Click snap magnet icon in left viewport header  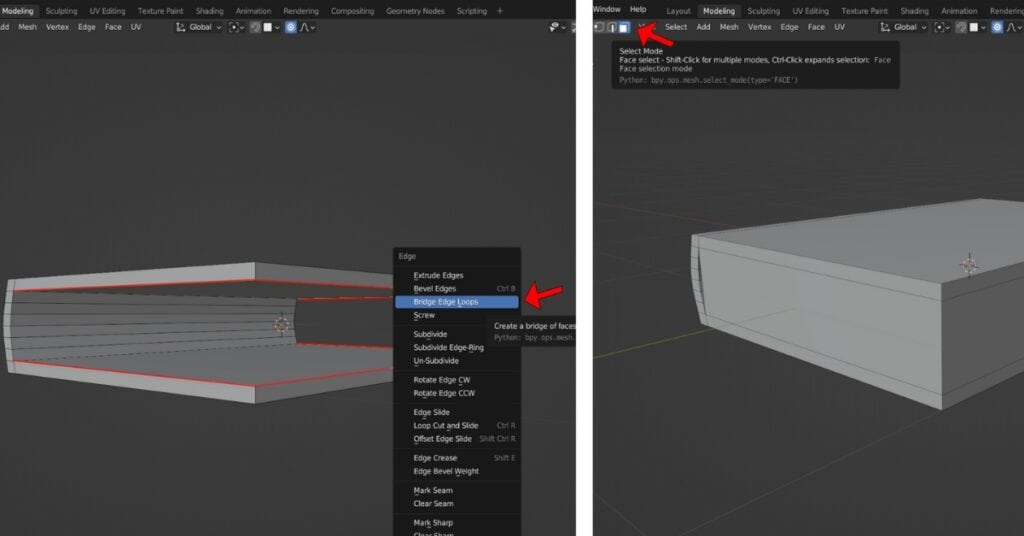[x=255, y=27]
